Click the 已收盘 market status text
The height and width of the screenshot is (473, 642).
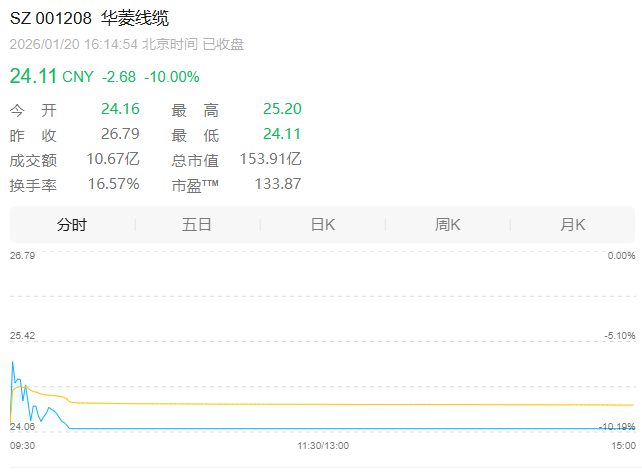pos(224,44)
